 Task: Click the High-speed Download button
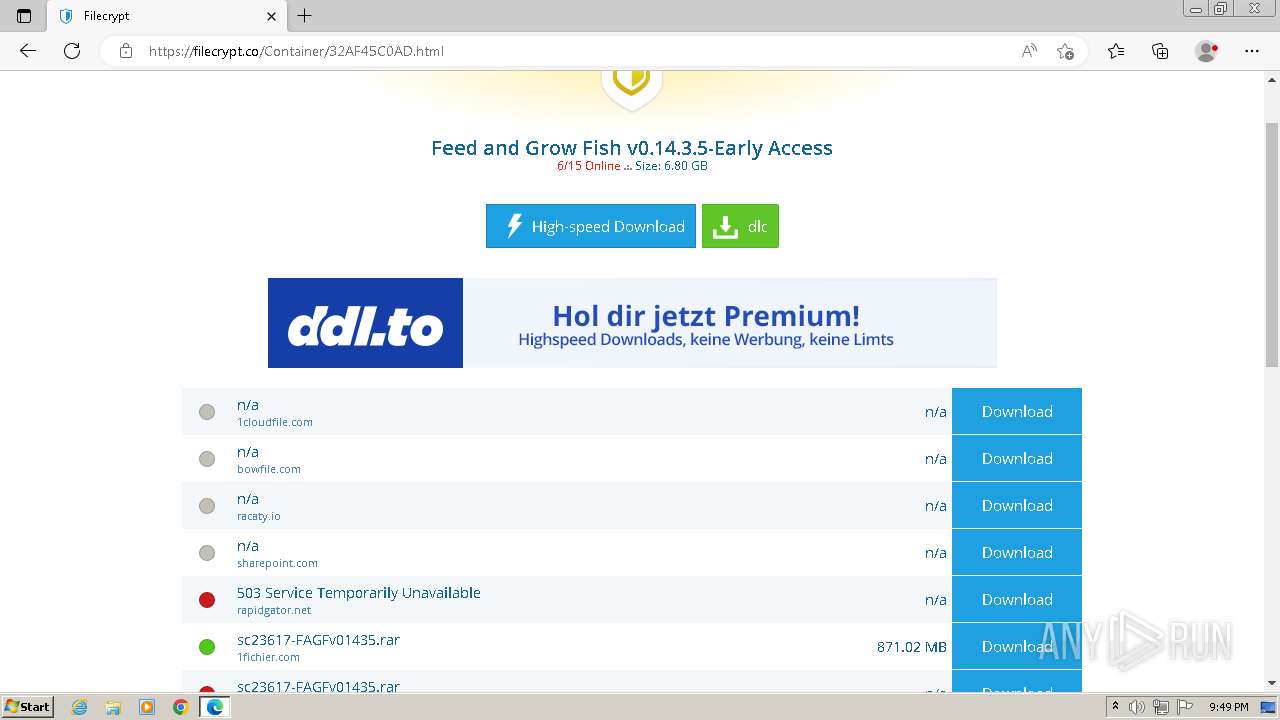[x=591, y=226]
